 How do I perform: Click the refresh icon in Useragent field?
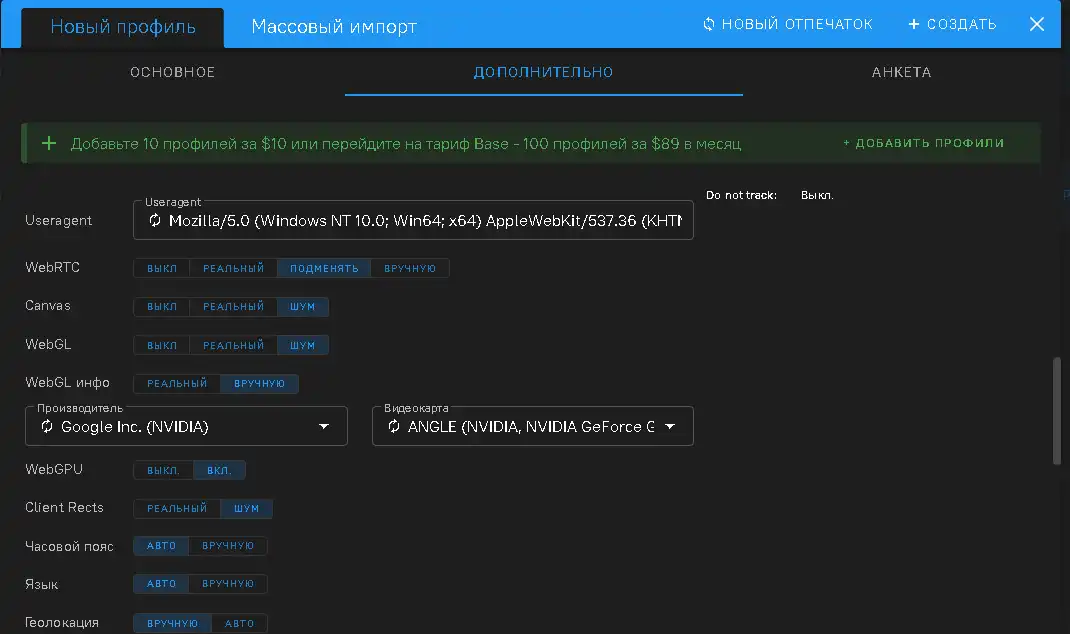point(155,220)
